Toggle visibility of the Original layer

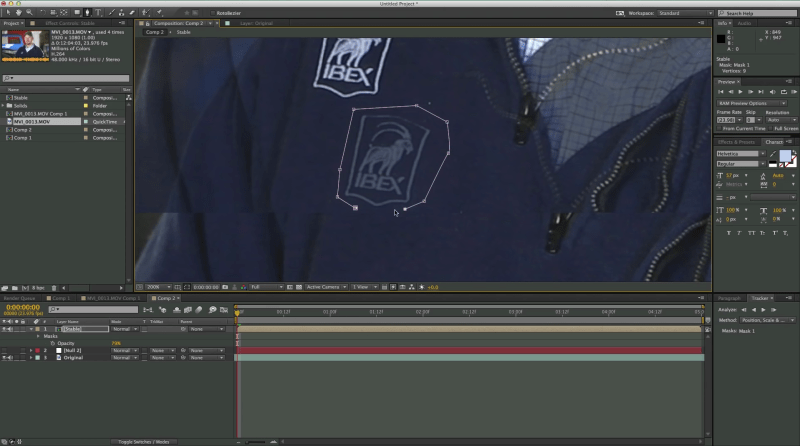tap(4, 358)
